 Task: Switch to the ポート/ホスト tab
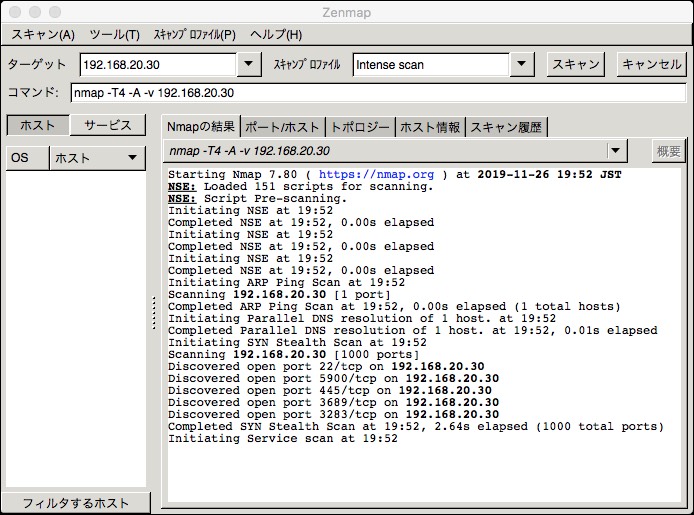coord(283,127)
